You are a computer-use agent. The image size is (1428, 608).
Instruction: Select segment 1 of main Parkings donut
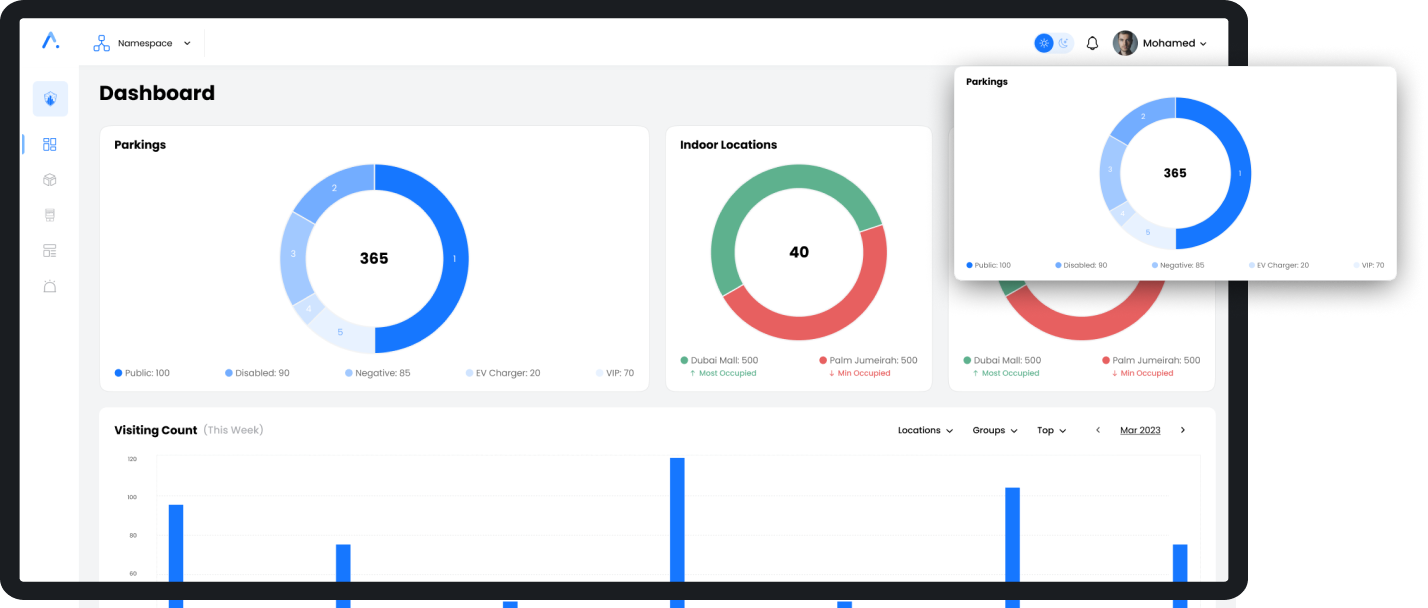coord(454,259)
